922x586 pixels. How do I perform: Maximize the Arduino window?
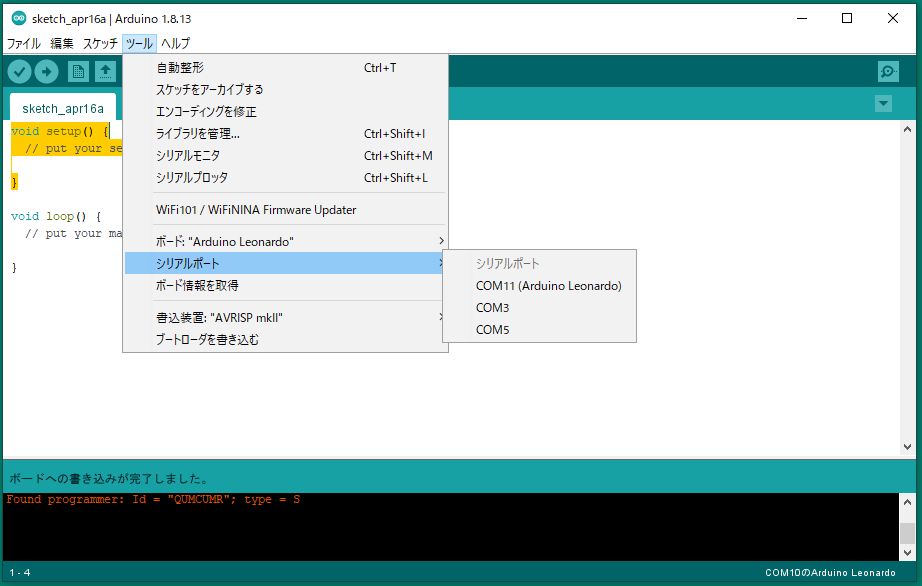[x=847, y=18]
